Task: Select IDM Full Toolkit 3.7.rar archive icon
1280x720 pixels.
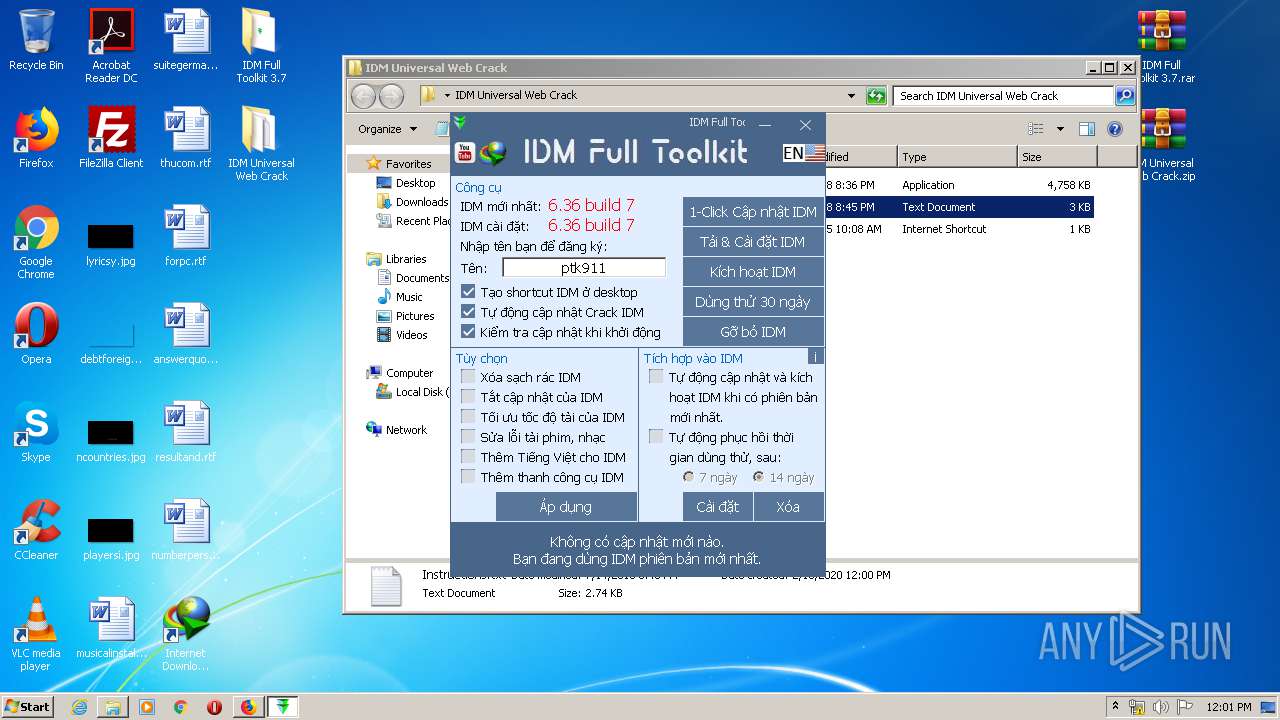Action: tap(1161, 46)
